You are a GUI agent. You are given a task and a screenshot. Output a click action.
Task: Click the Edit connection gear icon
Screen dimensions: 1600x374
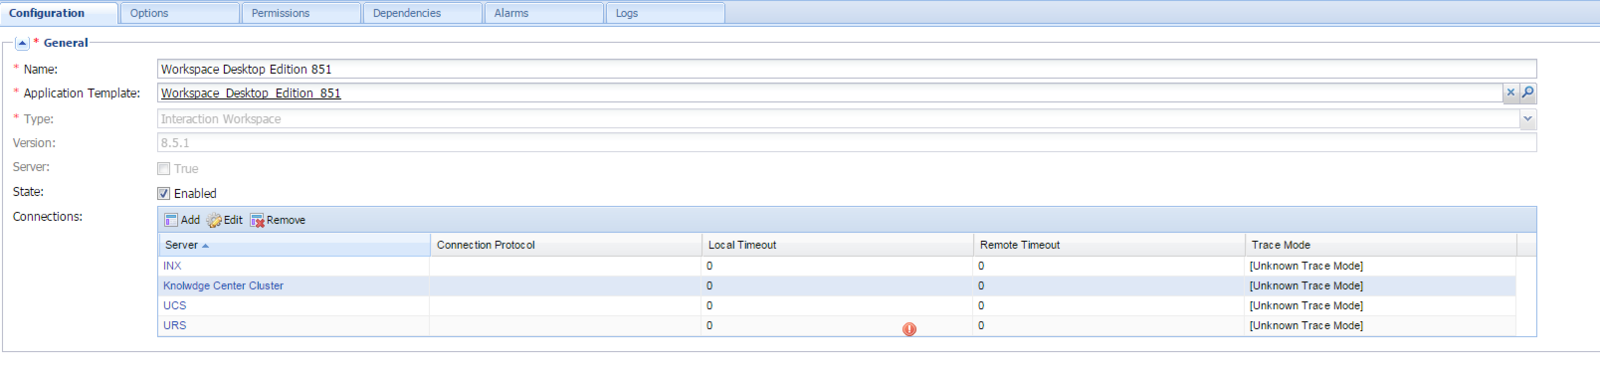coord(214,220)
